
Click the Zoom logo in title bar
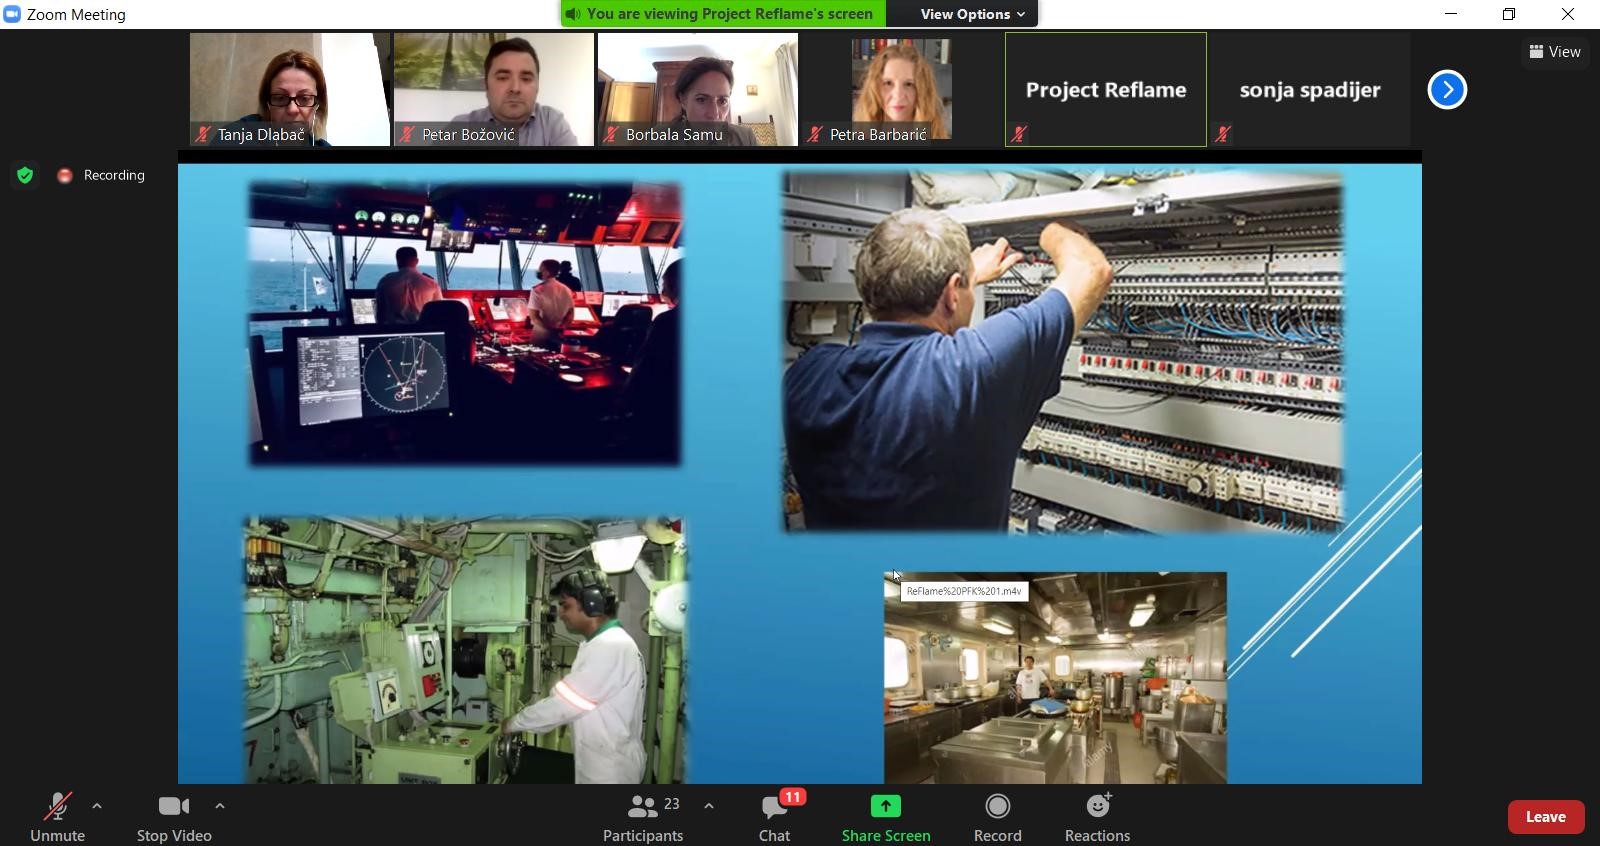point(12,14)
